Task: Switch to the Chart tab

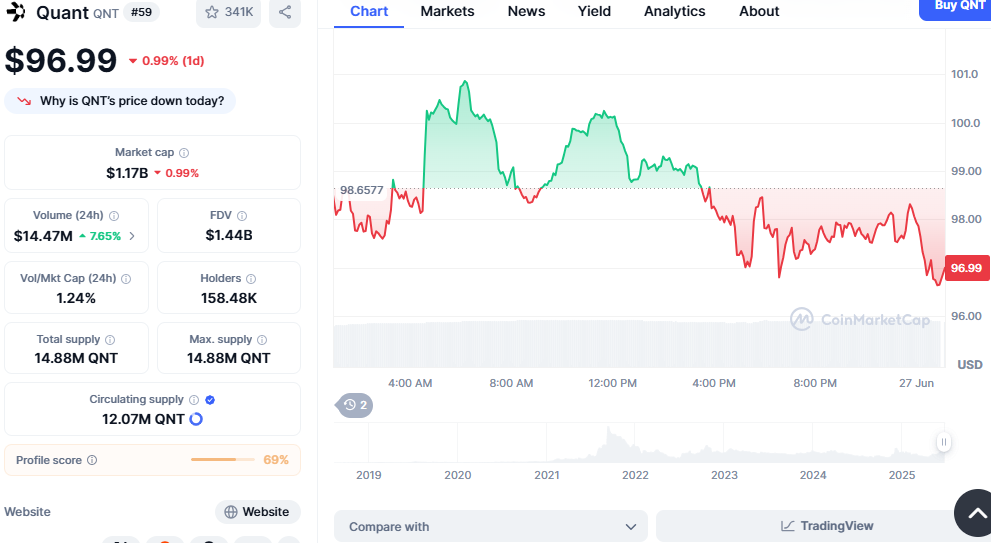Action: click(369, 11)
